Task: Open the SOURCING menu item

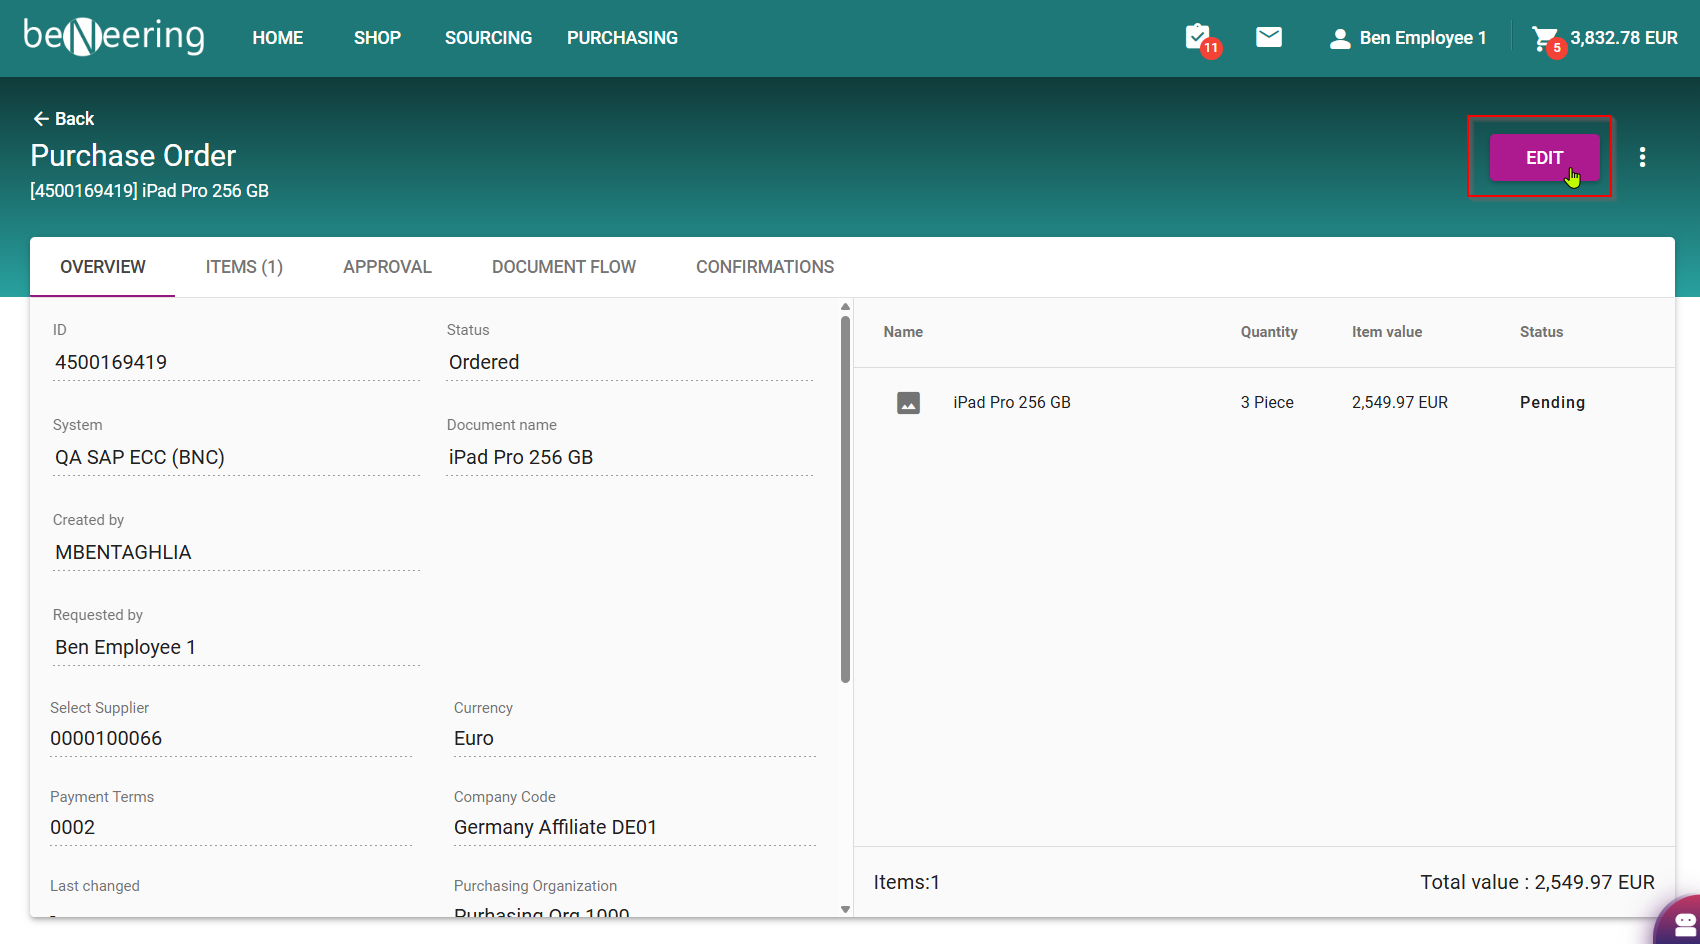Action: point(488,38)
